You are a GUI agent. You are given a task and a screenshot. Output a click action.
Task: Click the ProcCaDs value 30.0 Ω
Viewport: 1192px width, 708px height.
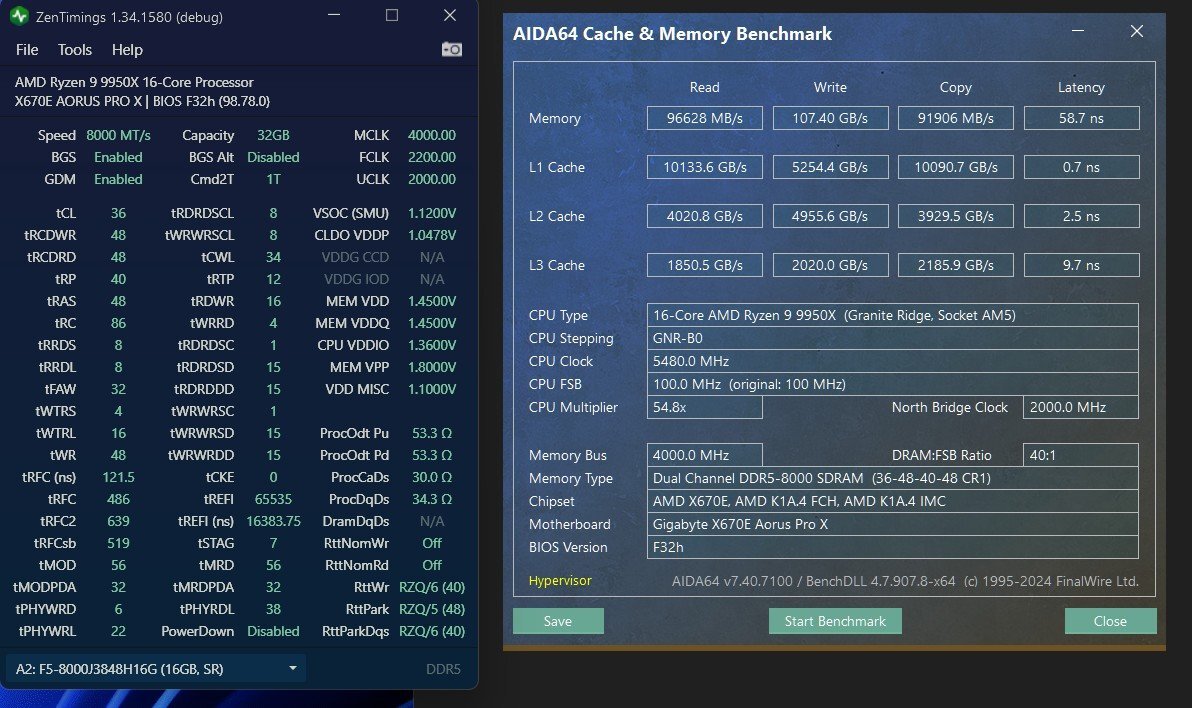432,477
